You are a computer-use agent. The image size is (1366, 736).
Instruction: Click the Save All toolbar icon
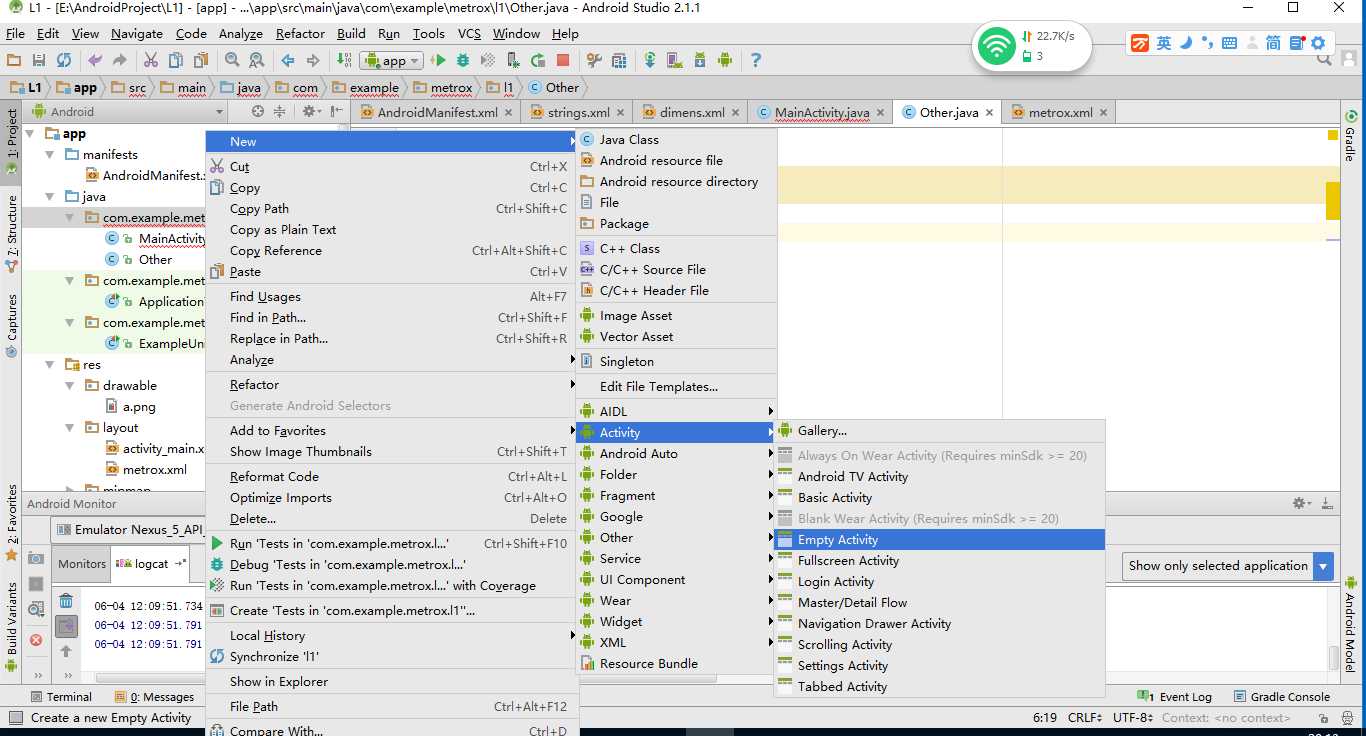point(39,60)
